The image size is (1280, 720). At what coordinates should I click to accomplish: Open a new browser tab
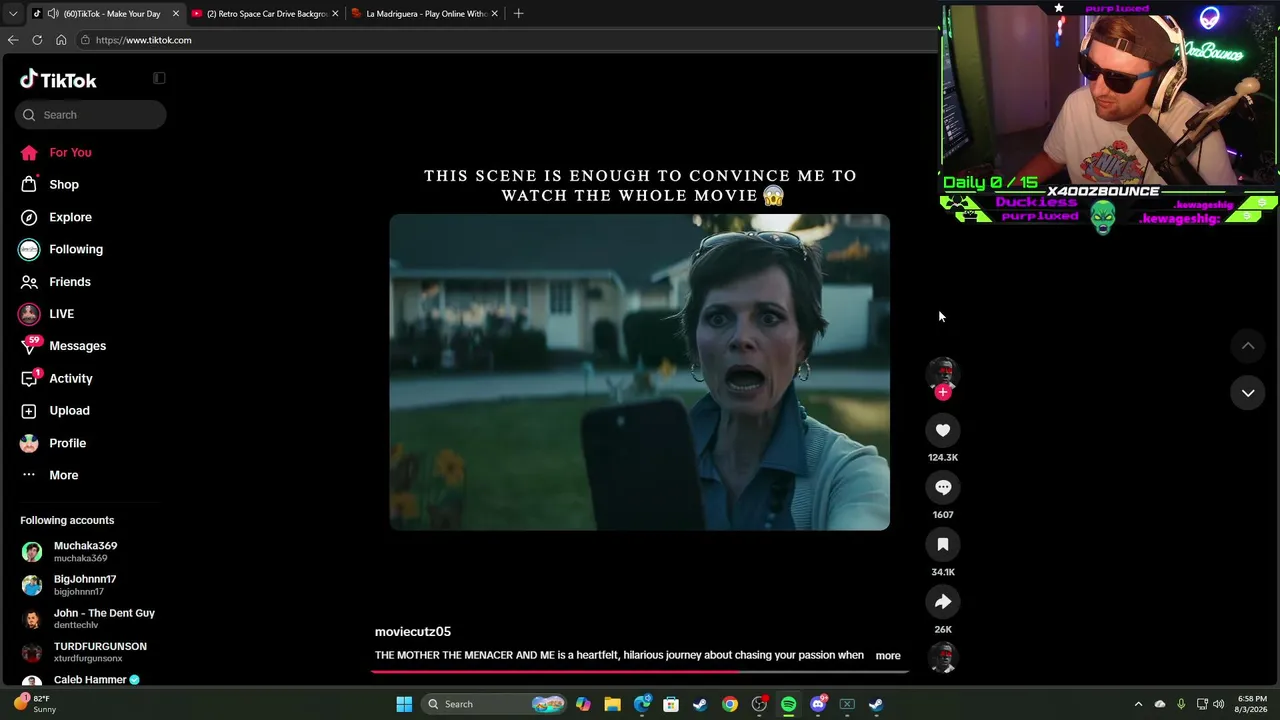point(518,14)
